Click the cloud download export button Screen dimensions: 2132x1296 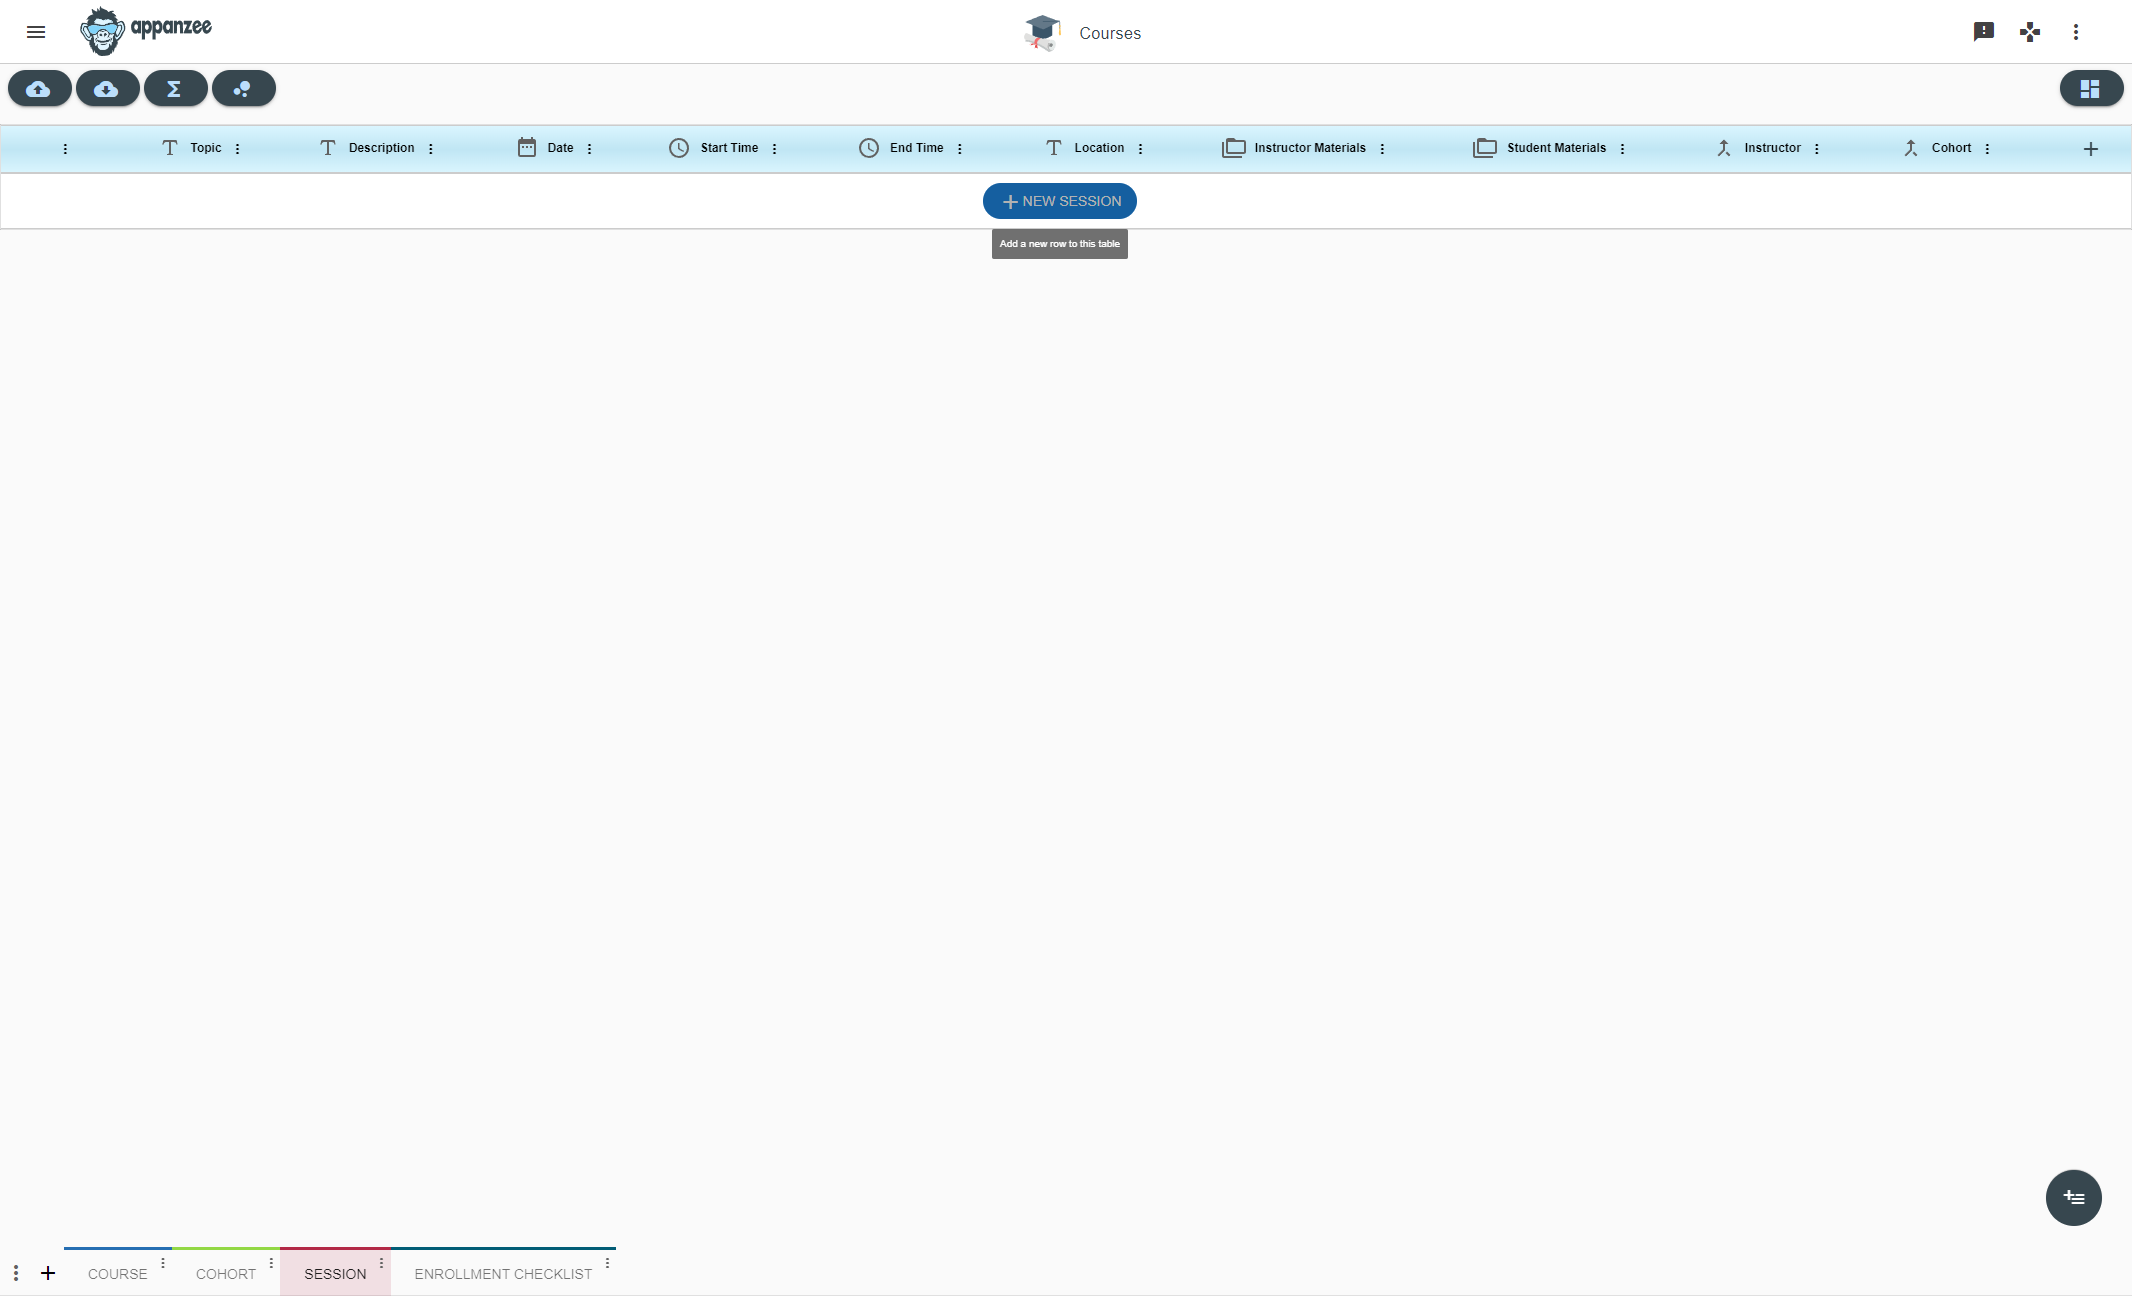(108, 89)
